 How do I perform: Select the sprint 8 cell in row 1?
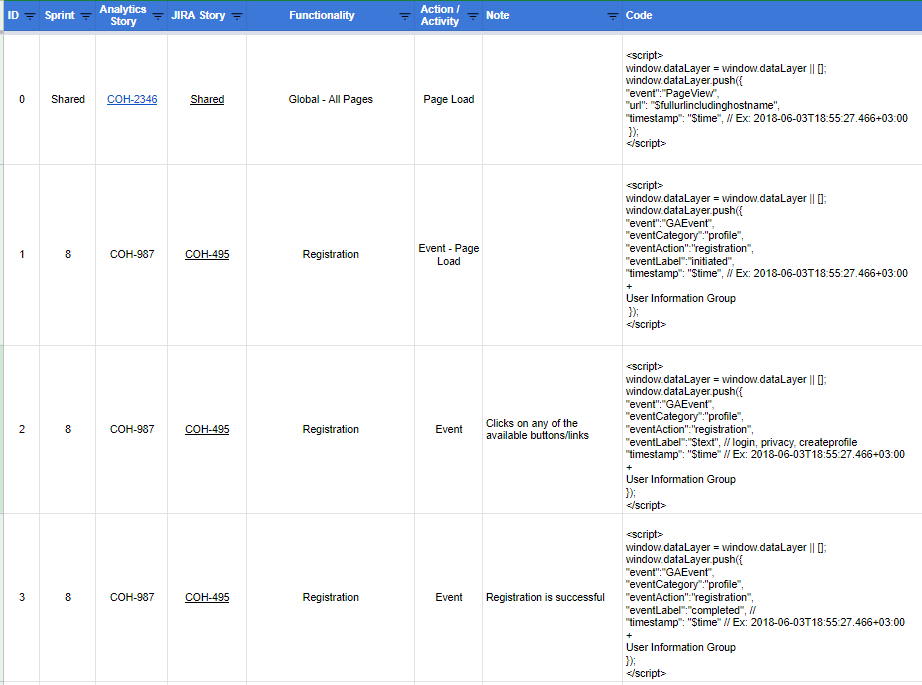(x=68, y=255)
